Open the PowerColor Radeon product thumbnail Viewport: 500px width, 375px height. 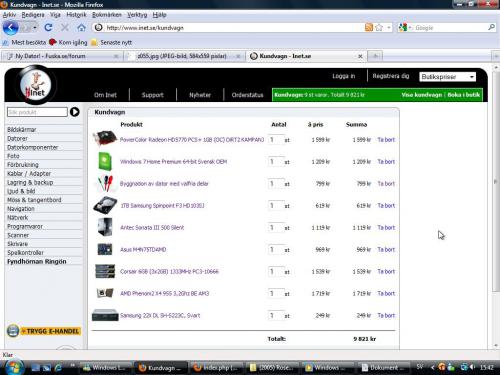tap(105, 138)
